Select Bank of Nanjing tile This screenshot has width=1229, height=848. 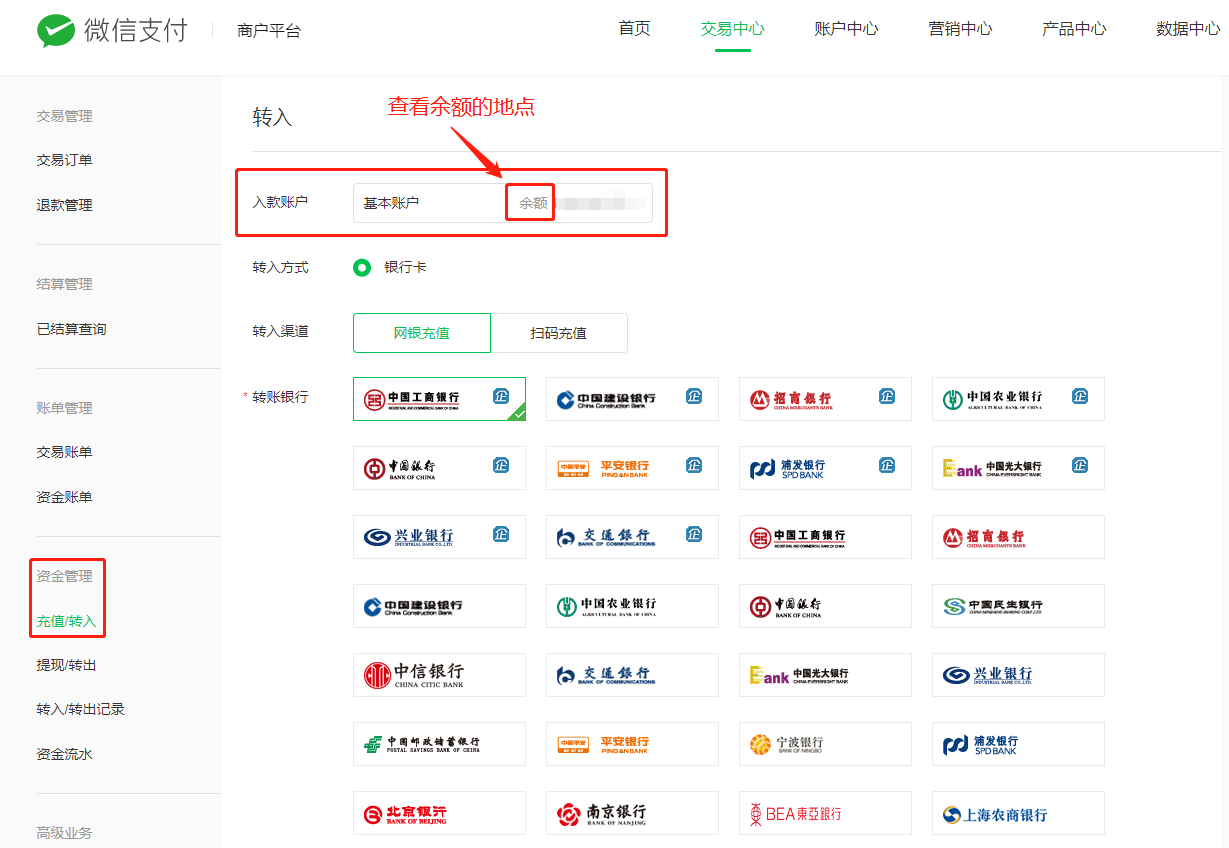(x=632, y=813)
